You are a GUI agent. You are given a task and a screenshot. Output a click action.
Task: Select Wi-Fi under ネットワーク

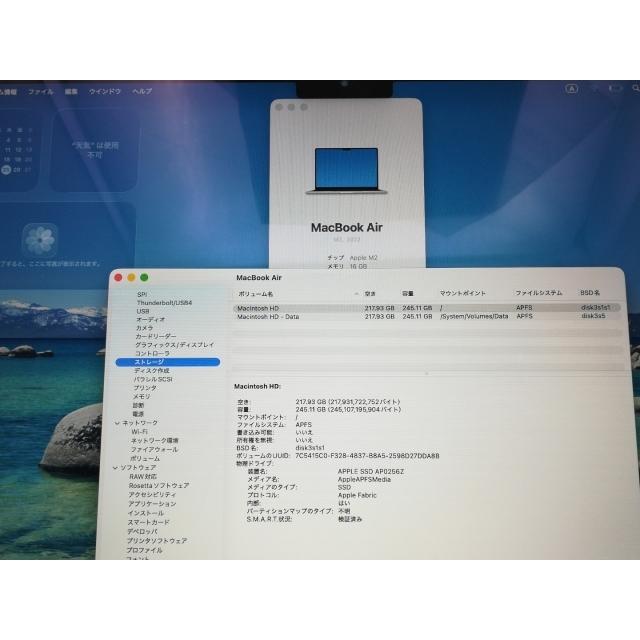point(140,432)
